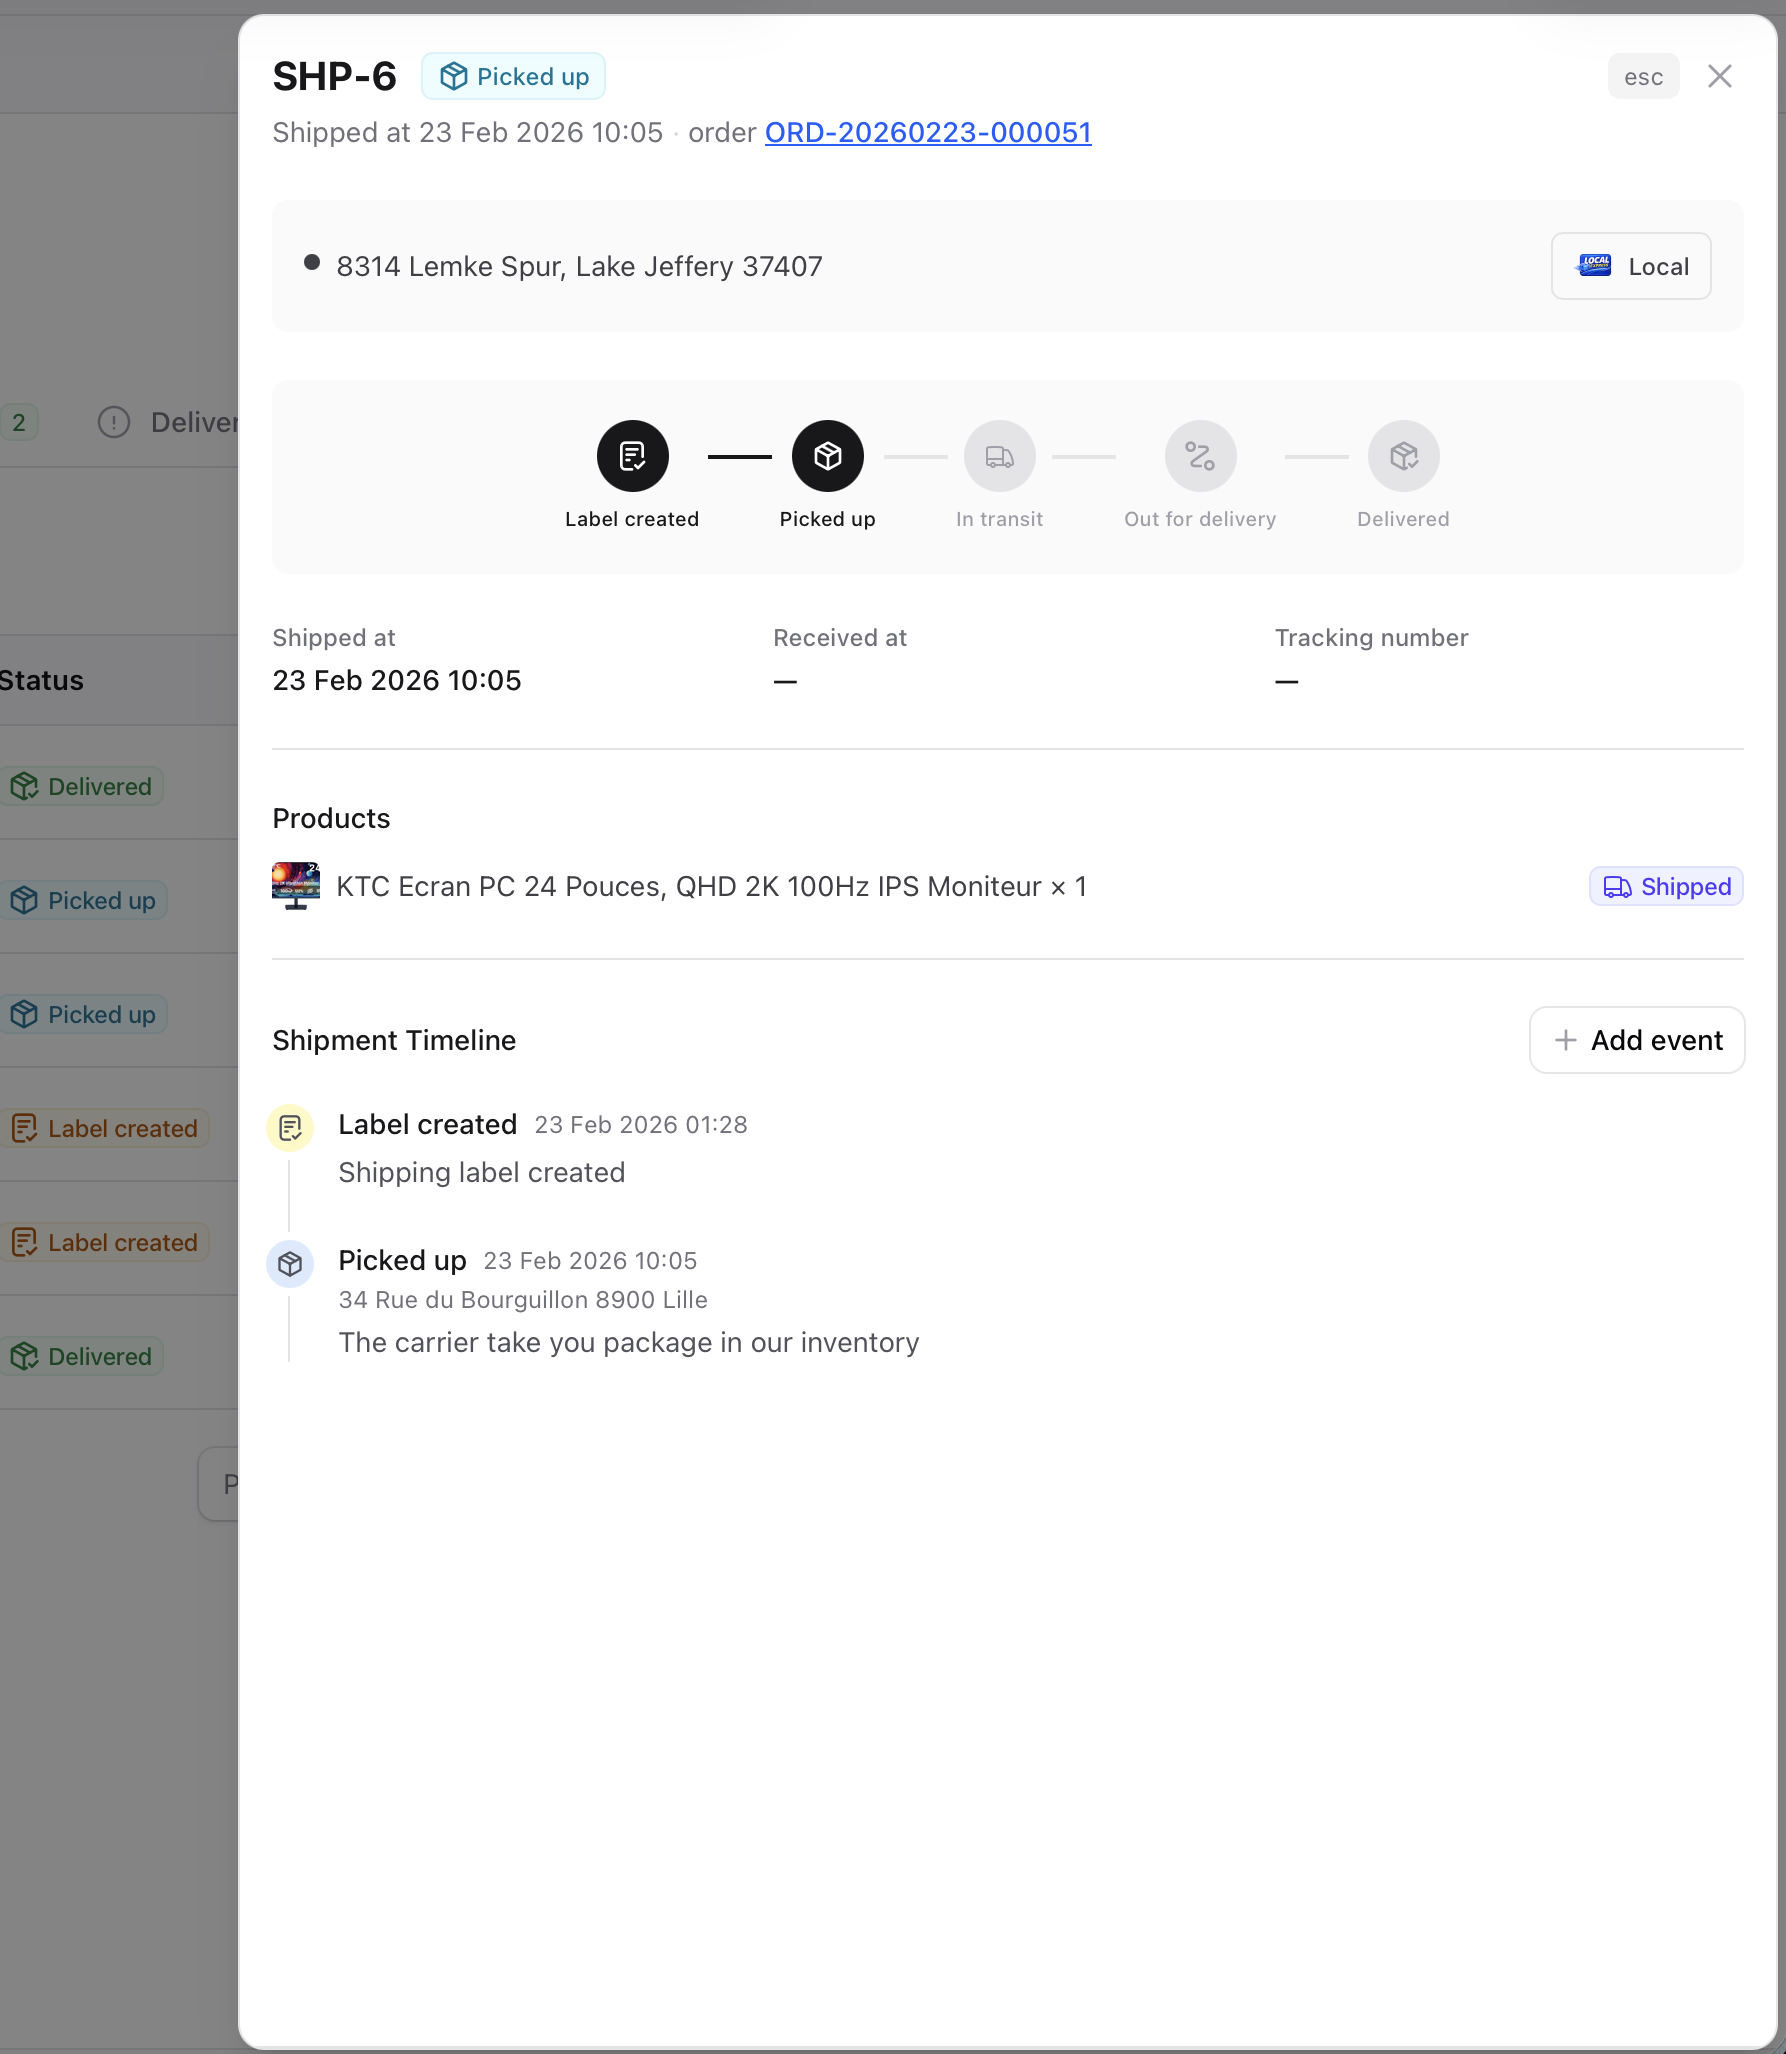1786x2054 pixels.
Task: Click the Picked up timeline event icon
Action: (x=290, y=1264)
